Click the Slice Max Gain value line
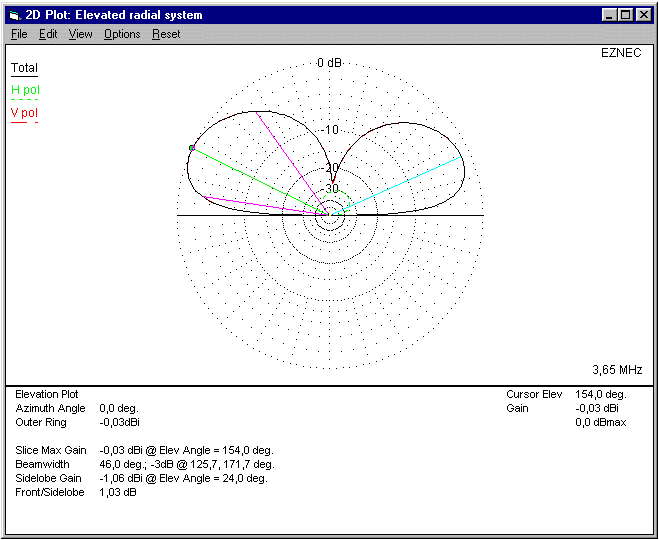659x540 pixels. pos(187,450)
